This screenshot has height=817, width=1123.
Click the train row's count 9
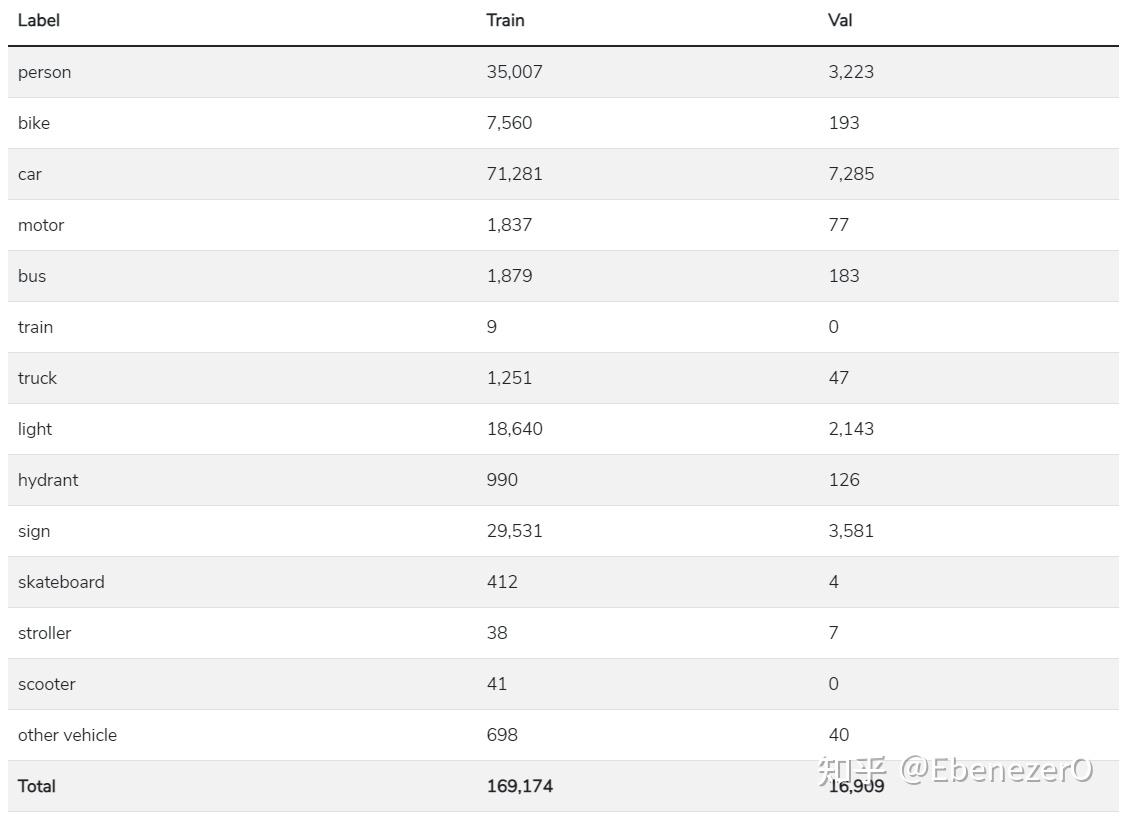[491, 327]
